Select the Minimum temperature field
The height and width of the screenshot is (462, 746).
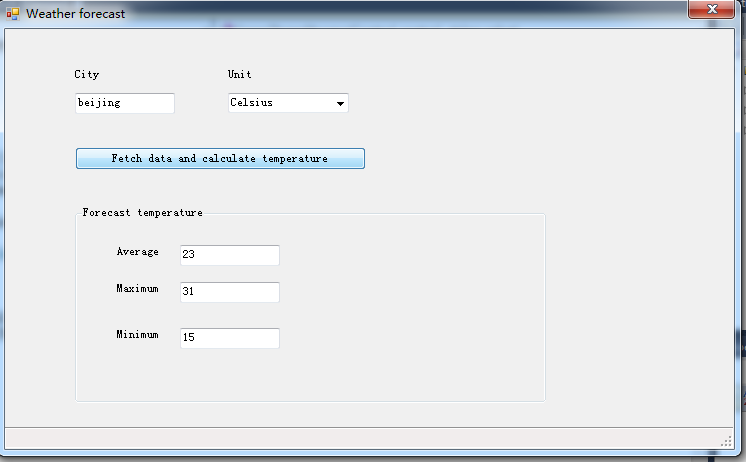(230, 338)
